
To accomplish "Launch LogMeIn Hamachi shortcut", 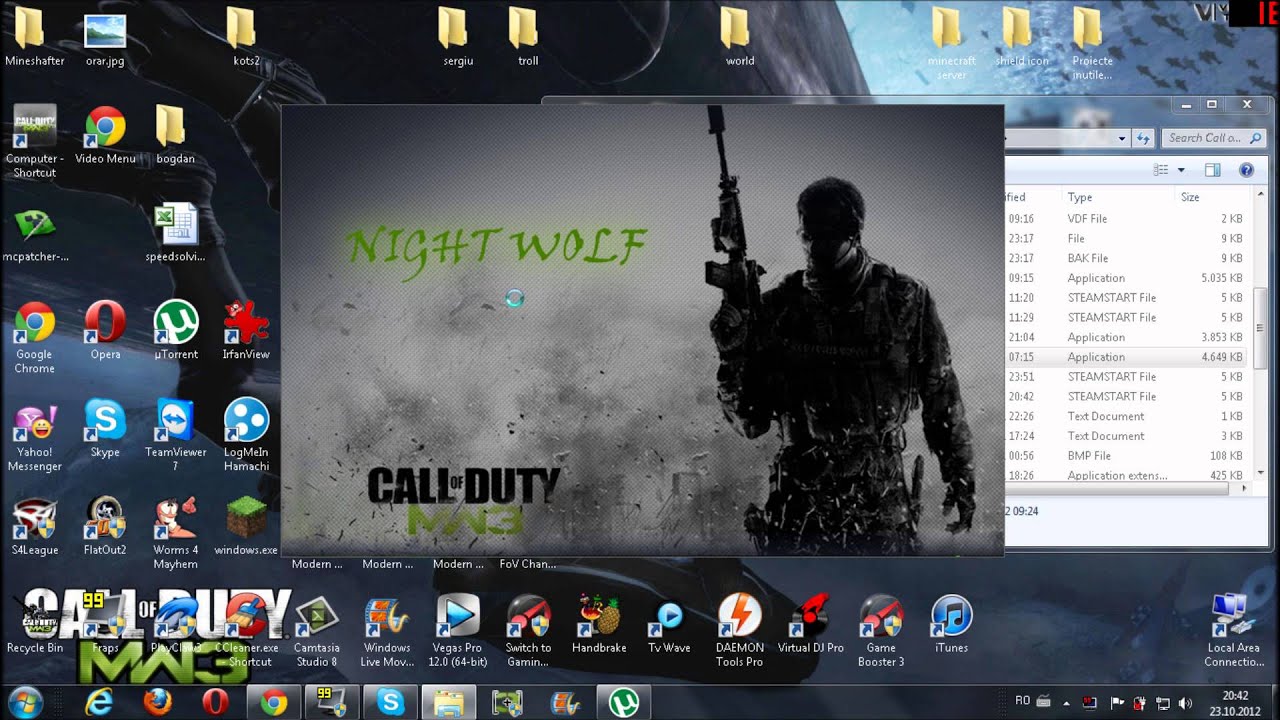I will [246, 436].
